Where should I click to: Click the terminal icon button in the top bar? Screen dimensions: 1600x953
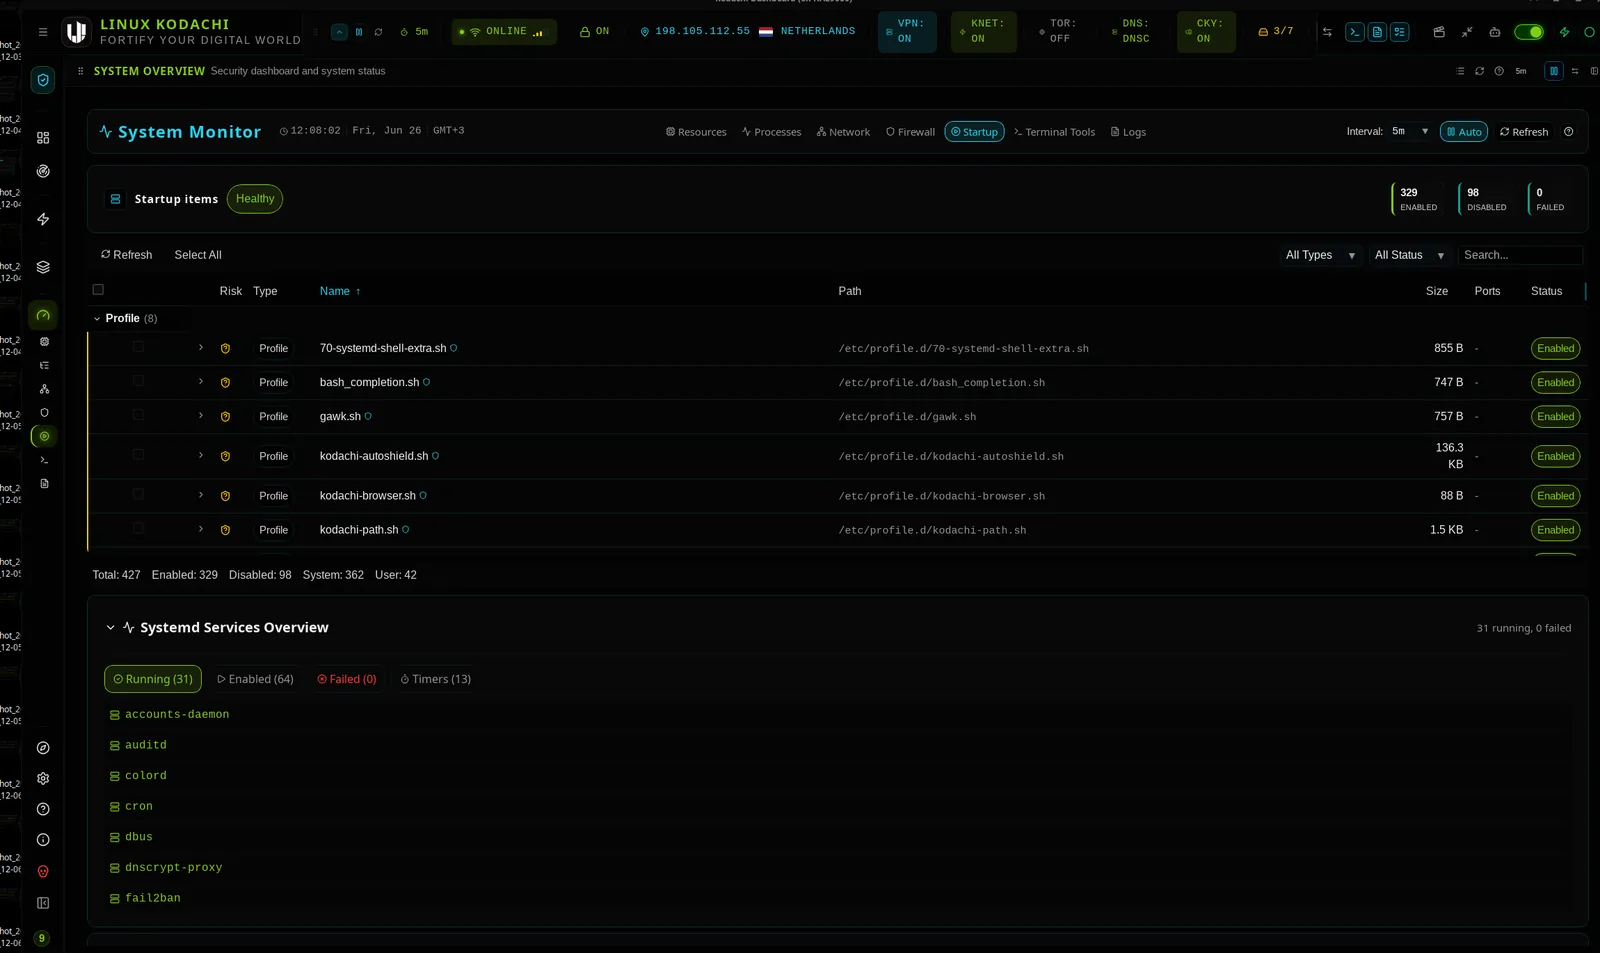1354,32
